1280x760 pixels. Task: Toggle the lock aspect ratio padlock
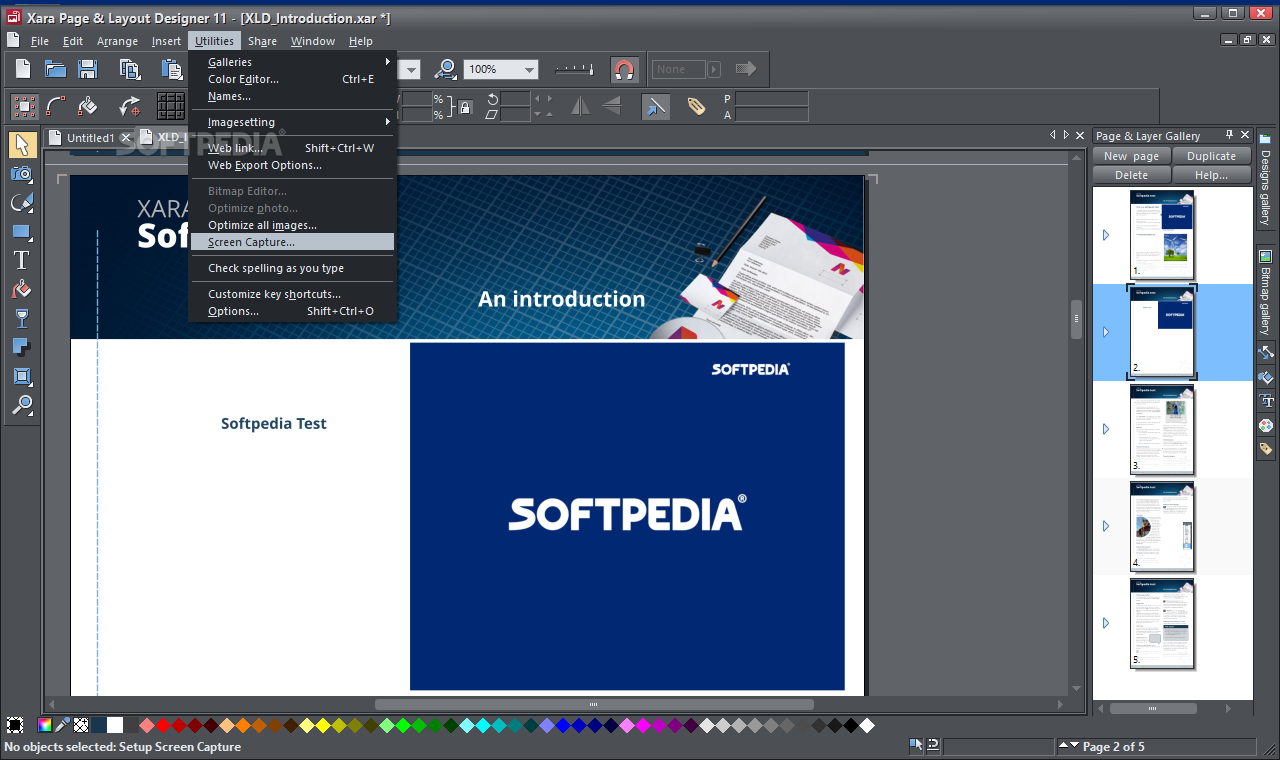pos(465,106)
